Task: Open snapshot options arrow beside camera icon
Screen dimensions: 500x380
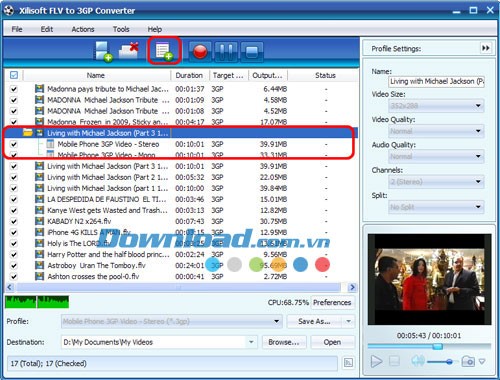Action: pyautogui.click(x=482, y=361)
